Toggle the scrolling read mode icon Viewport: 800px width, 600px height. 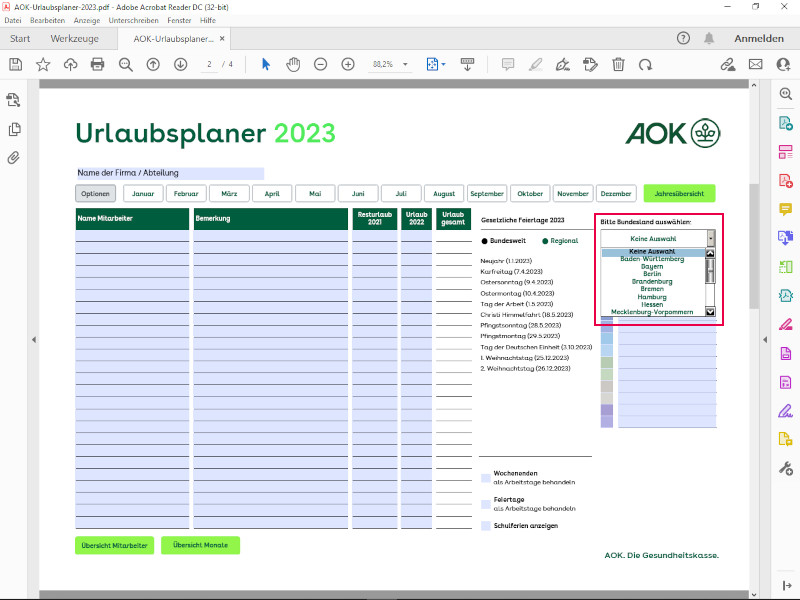pyautogui.click(x=467, y=64)
